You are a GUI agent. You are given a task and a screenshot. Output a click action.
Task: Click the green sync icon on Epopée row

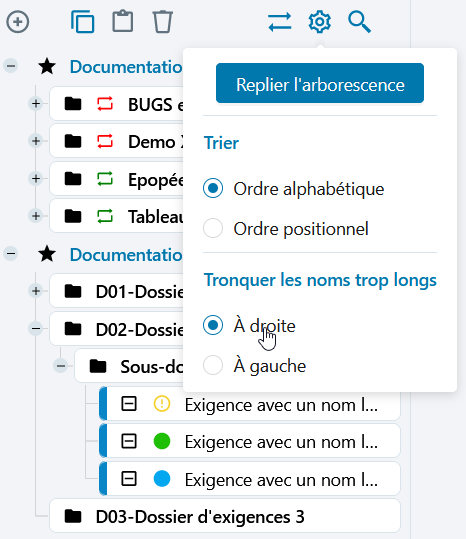pos(105,179)
